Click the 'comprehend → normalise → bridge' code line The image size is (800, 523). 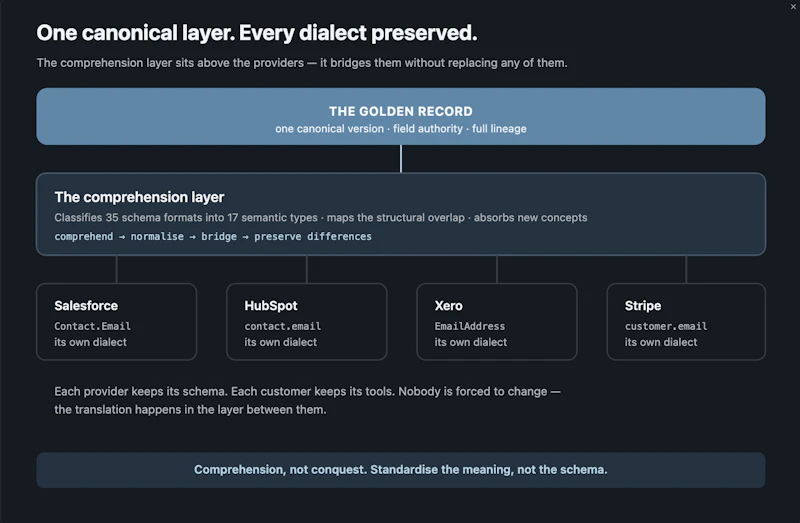tap(213, 236)
